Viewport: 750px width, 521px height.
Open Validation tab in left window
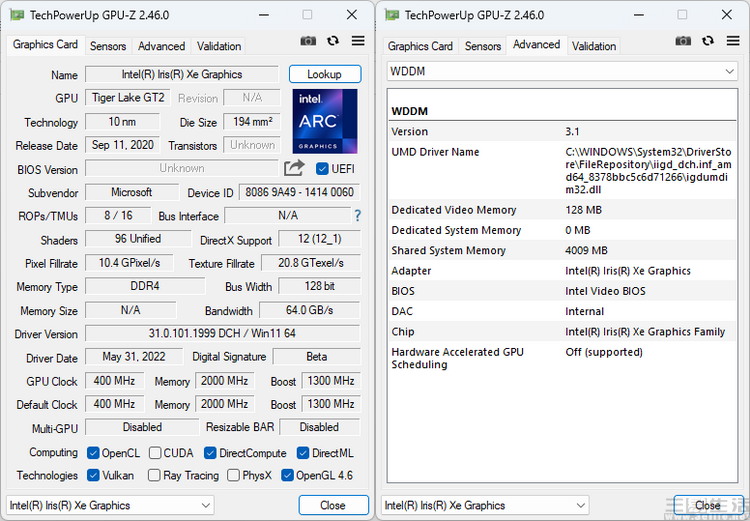[219, 46]
